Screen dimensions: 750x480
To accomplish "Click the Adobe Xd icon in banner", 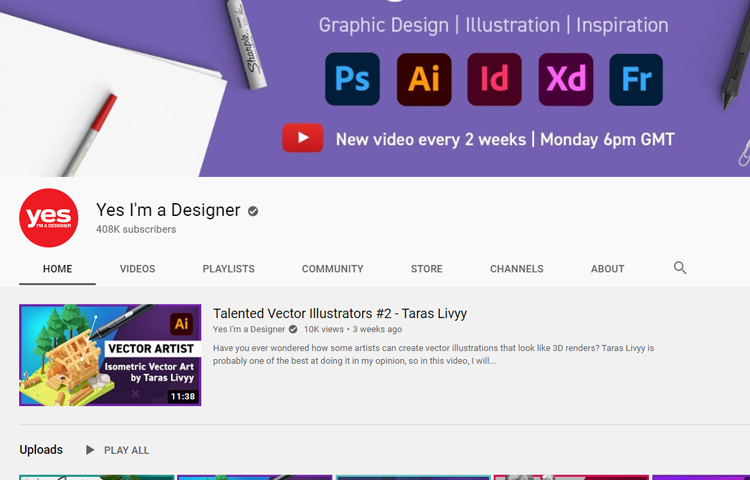I will (x=566, y=79).
